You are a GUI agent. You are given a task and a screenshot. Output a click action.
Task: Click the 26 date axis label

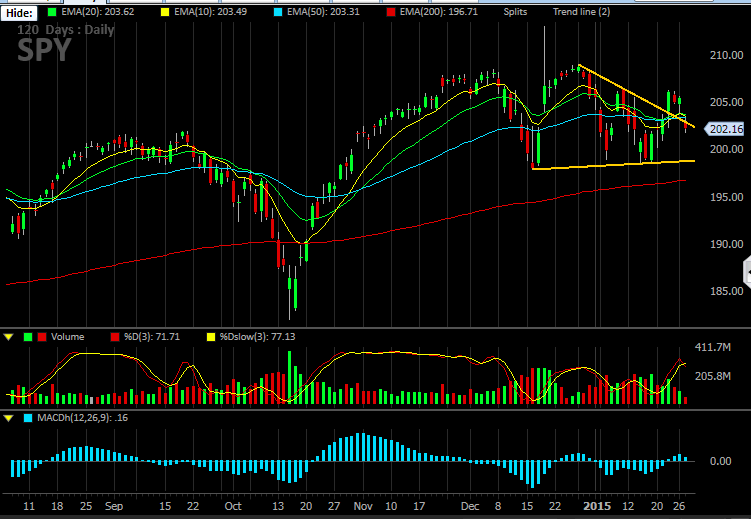pyautogui.click(x=679, y=507)
